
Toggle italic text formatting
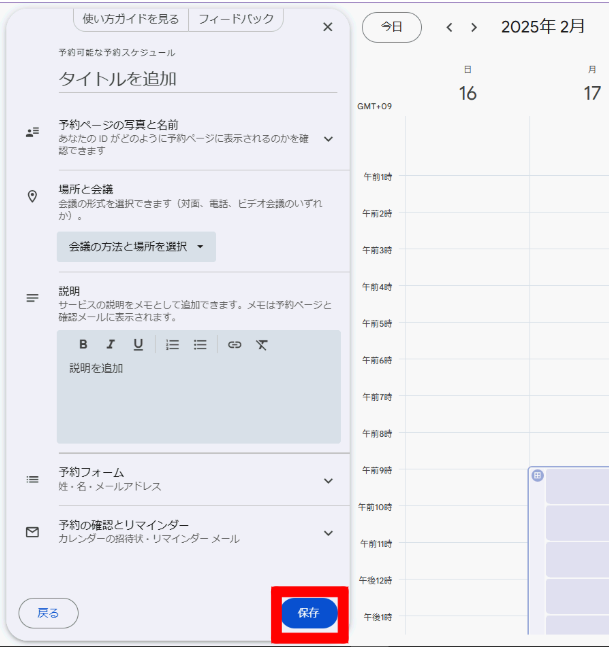pyautogui.click(x=110, y=344)
